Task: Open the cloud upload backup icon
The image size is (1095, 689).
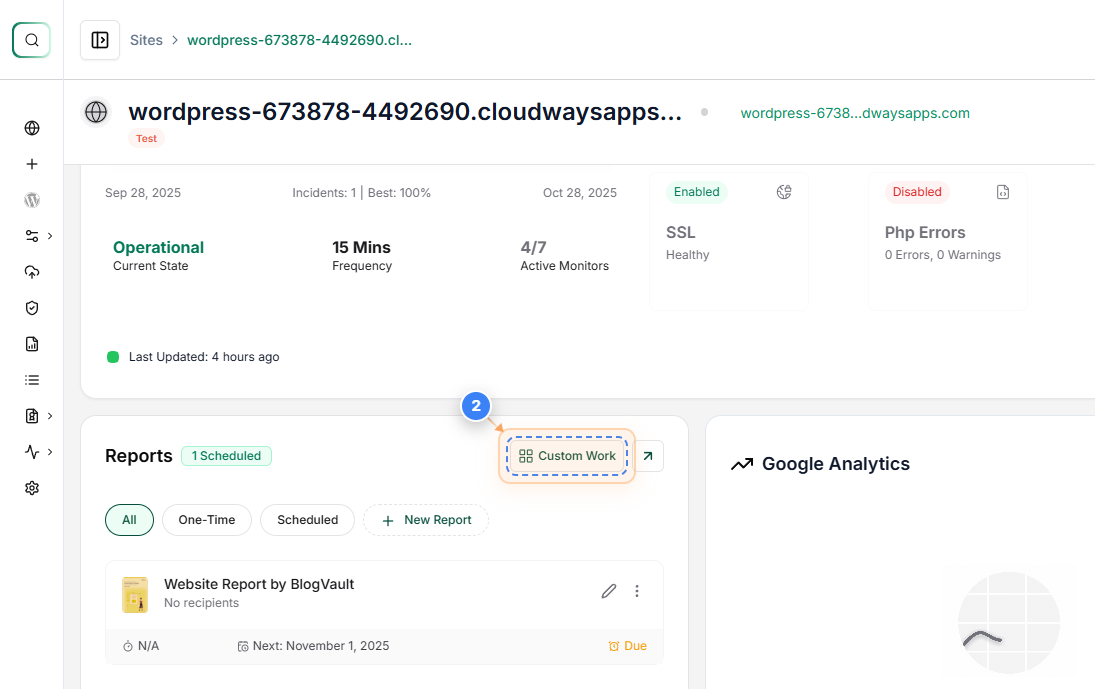Action: pyautogui.click(x=31, y=272)
